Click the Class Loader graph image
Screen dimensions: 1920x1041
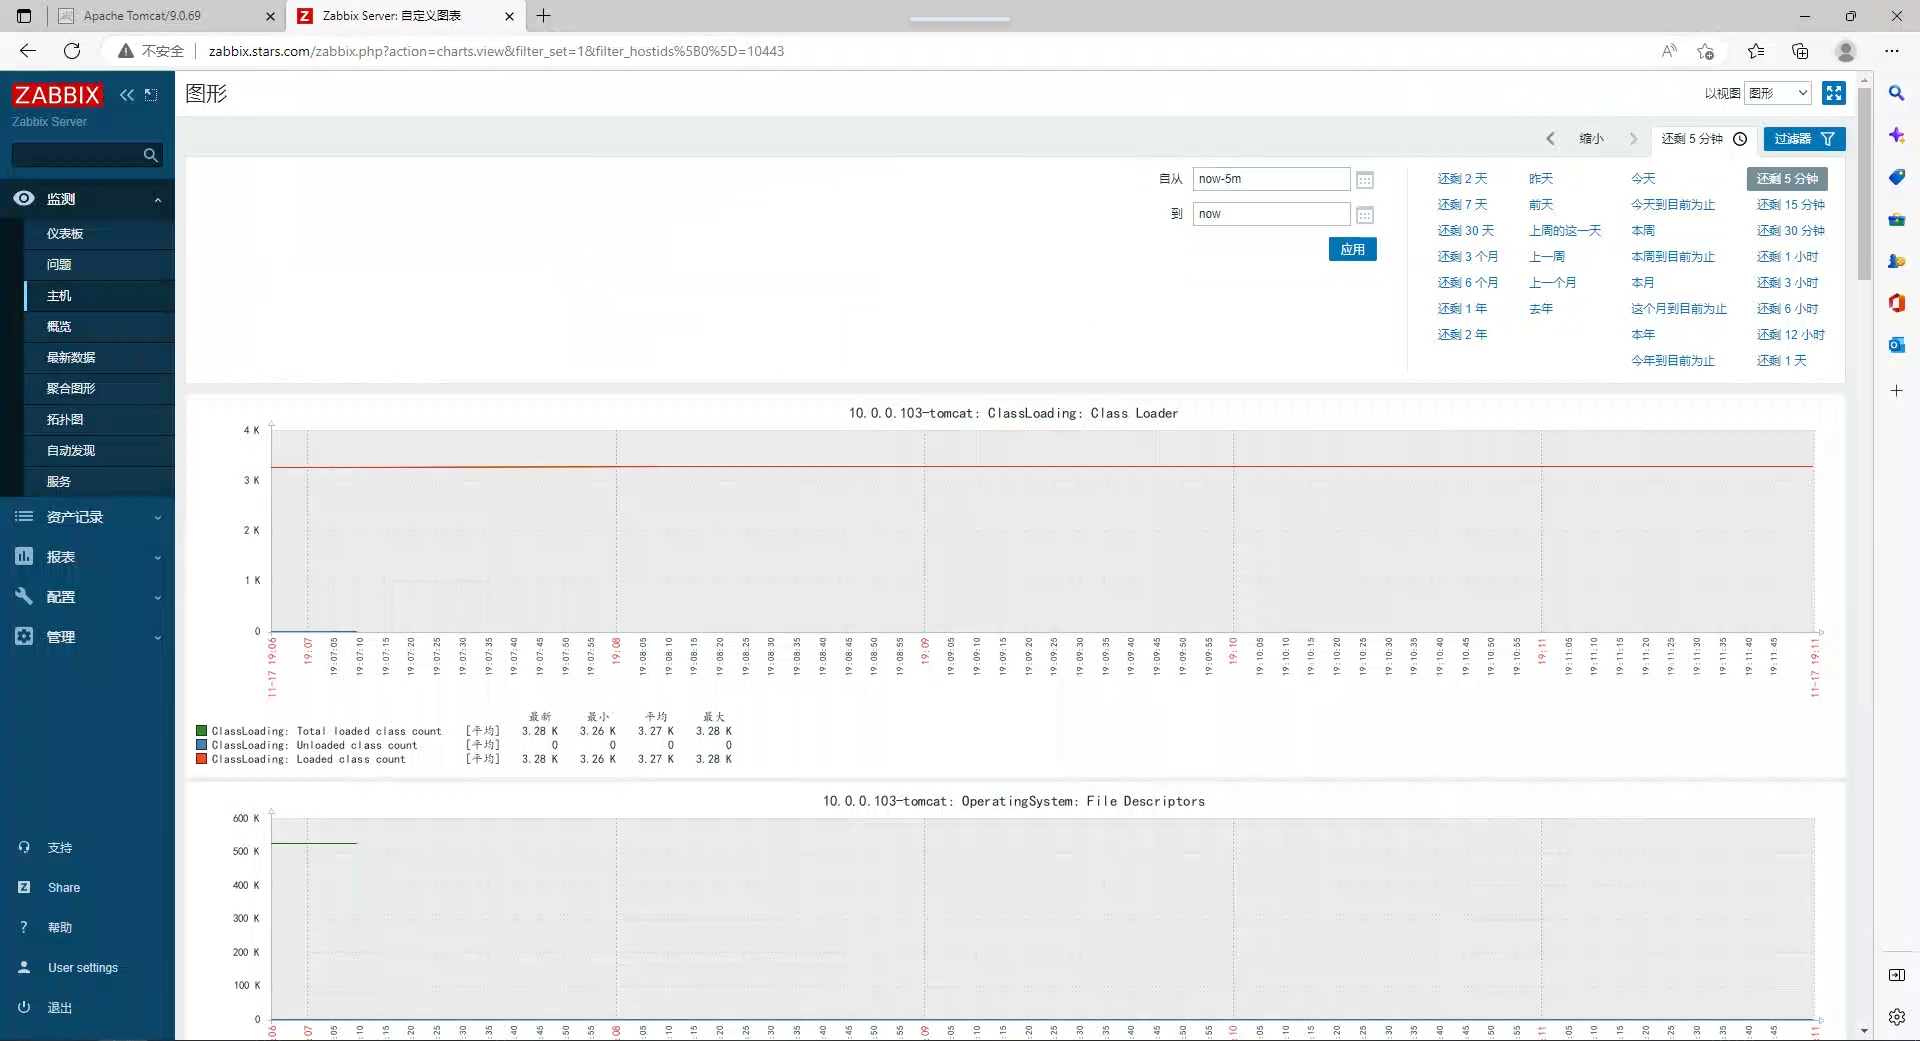point(1014,587)
